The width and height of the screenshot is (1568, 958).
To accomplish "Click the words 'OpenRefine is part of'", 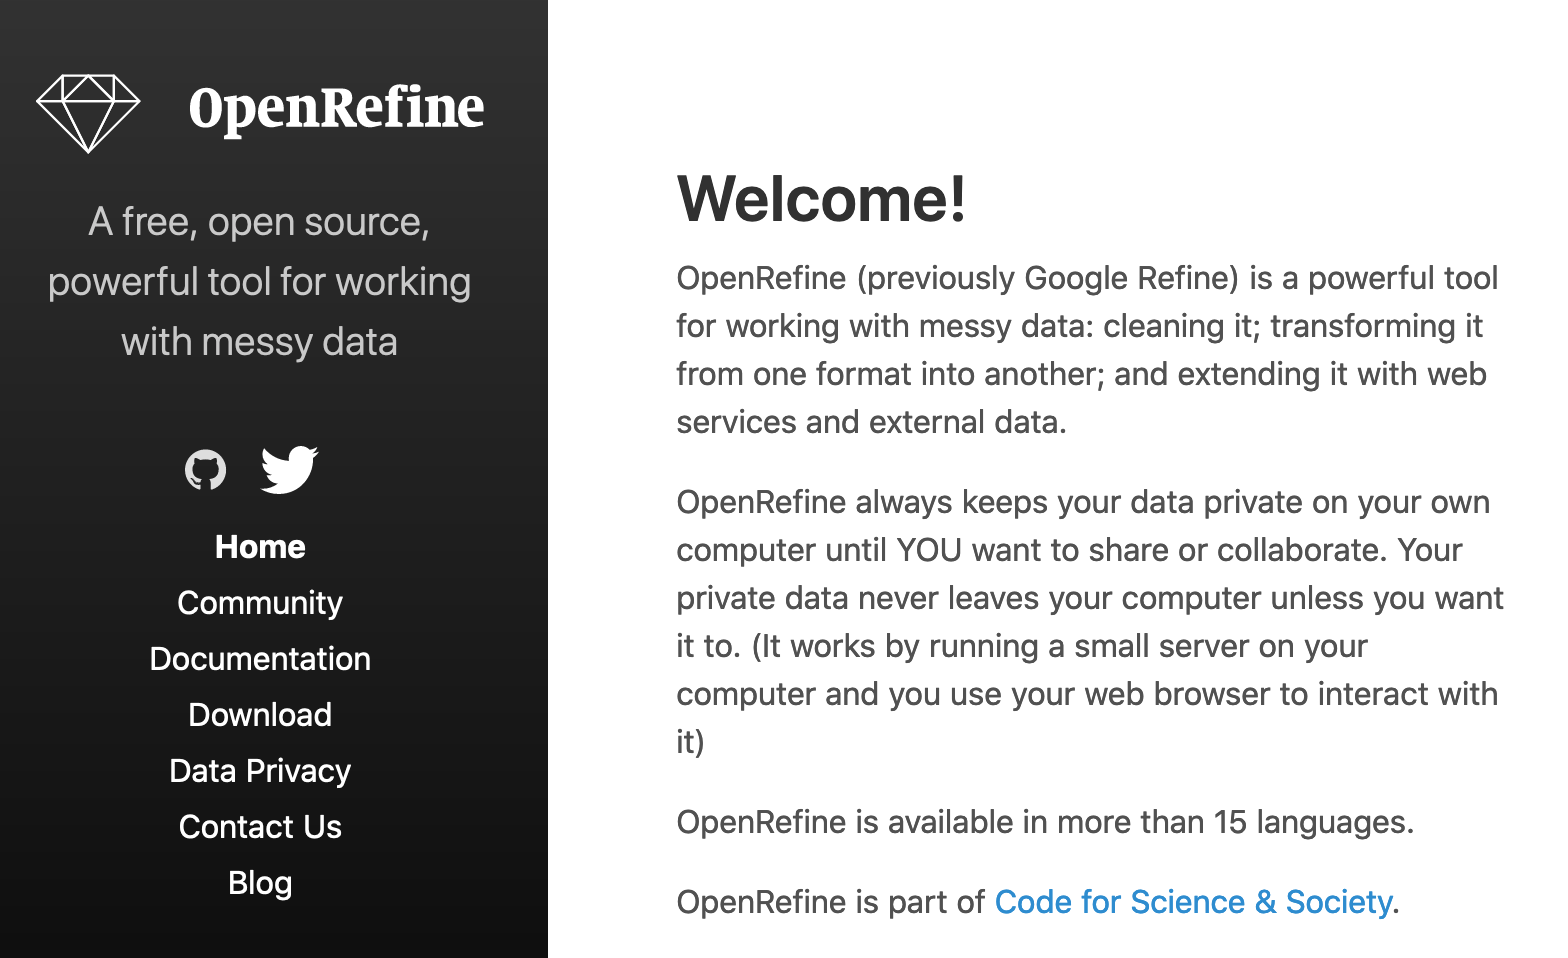I will (830, 902).
